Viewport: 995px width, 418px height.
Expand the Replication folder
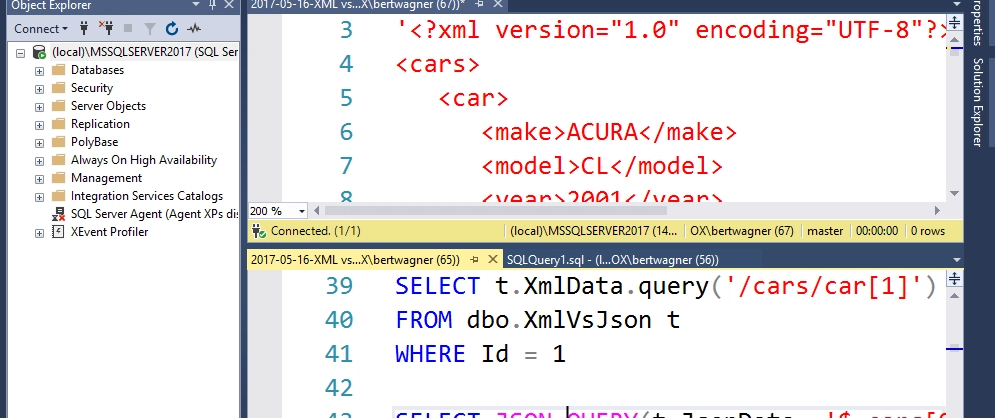pyautogui.click(x=39, y=125)
